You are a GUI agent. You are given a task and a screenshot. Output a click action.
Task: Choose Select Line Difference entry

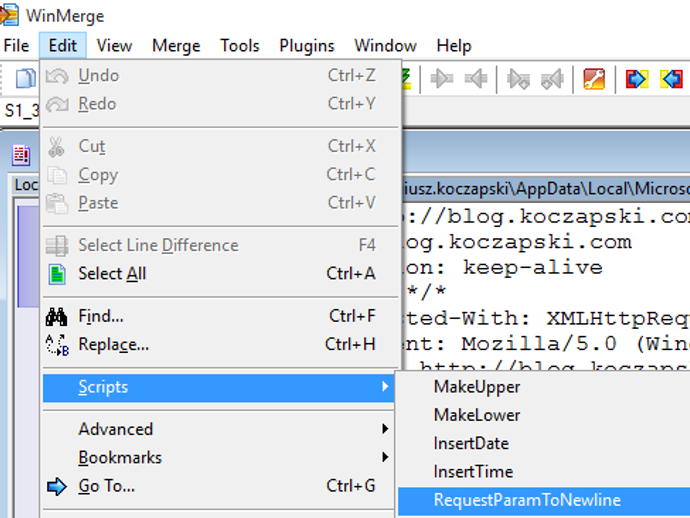pos(220,246)
